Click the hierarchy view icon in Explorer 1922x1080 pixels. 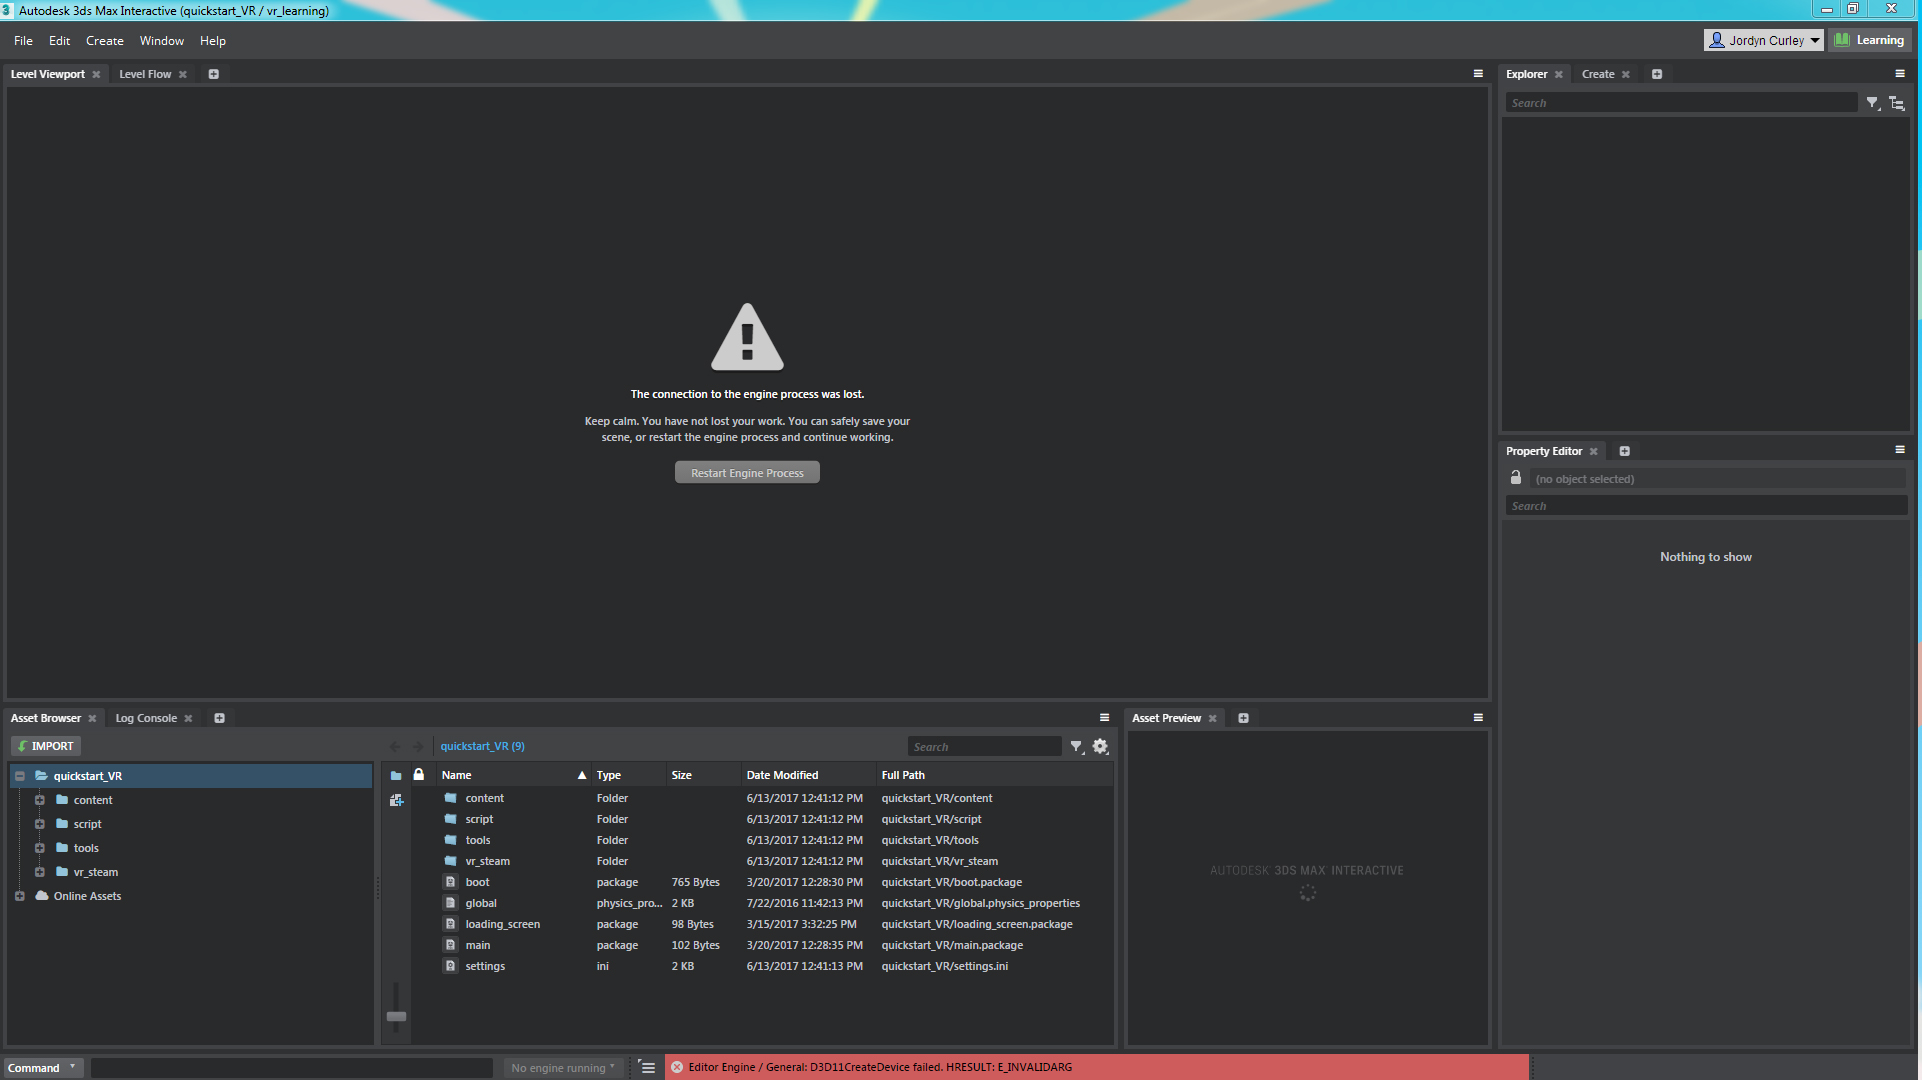click(x=1897, y=103)
